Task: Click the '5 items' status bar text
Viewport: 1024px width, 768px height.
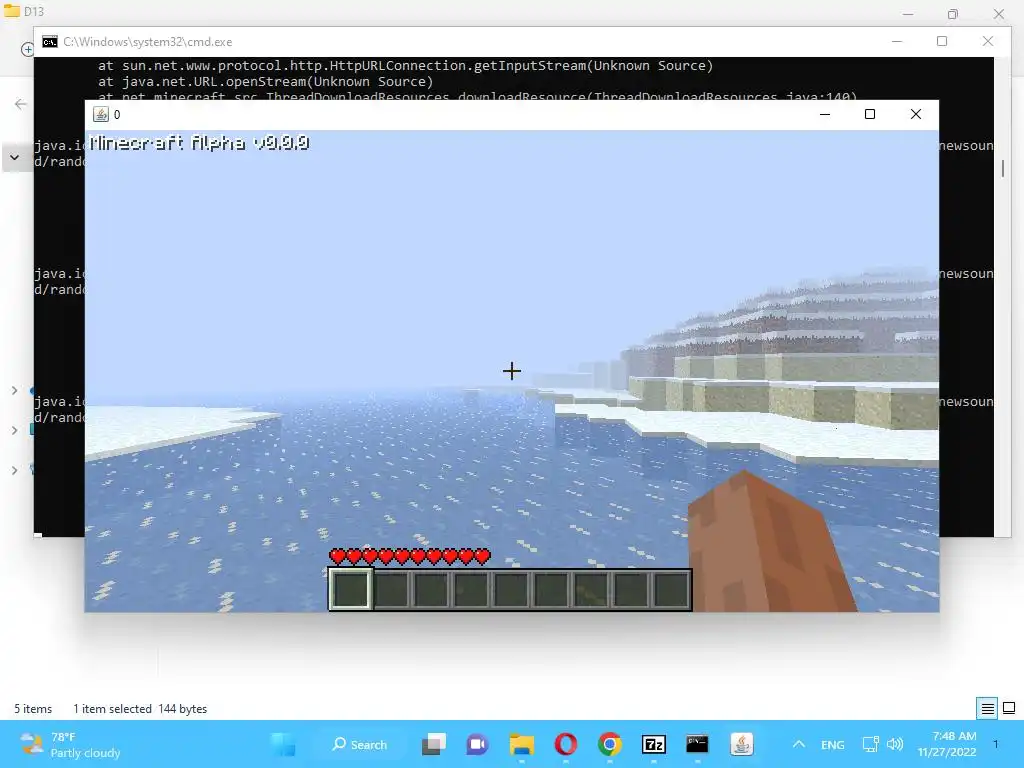Action: point(33,709)
